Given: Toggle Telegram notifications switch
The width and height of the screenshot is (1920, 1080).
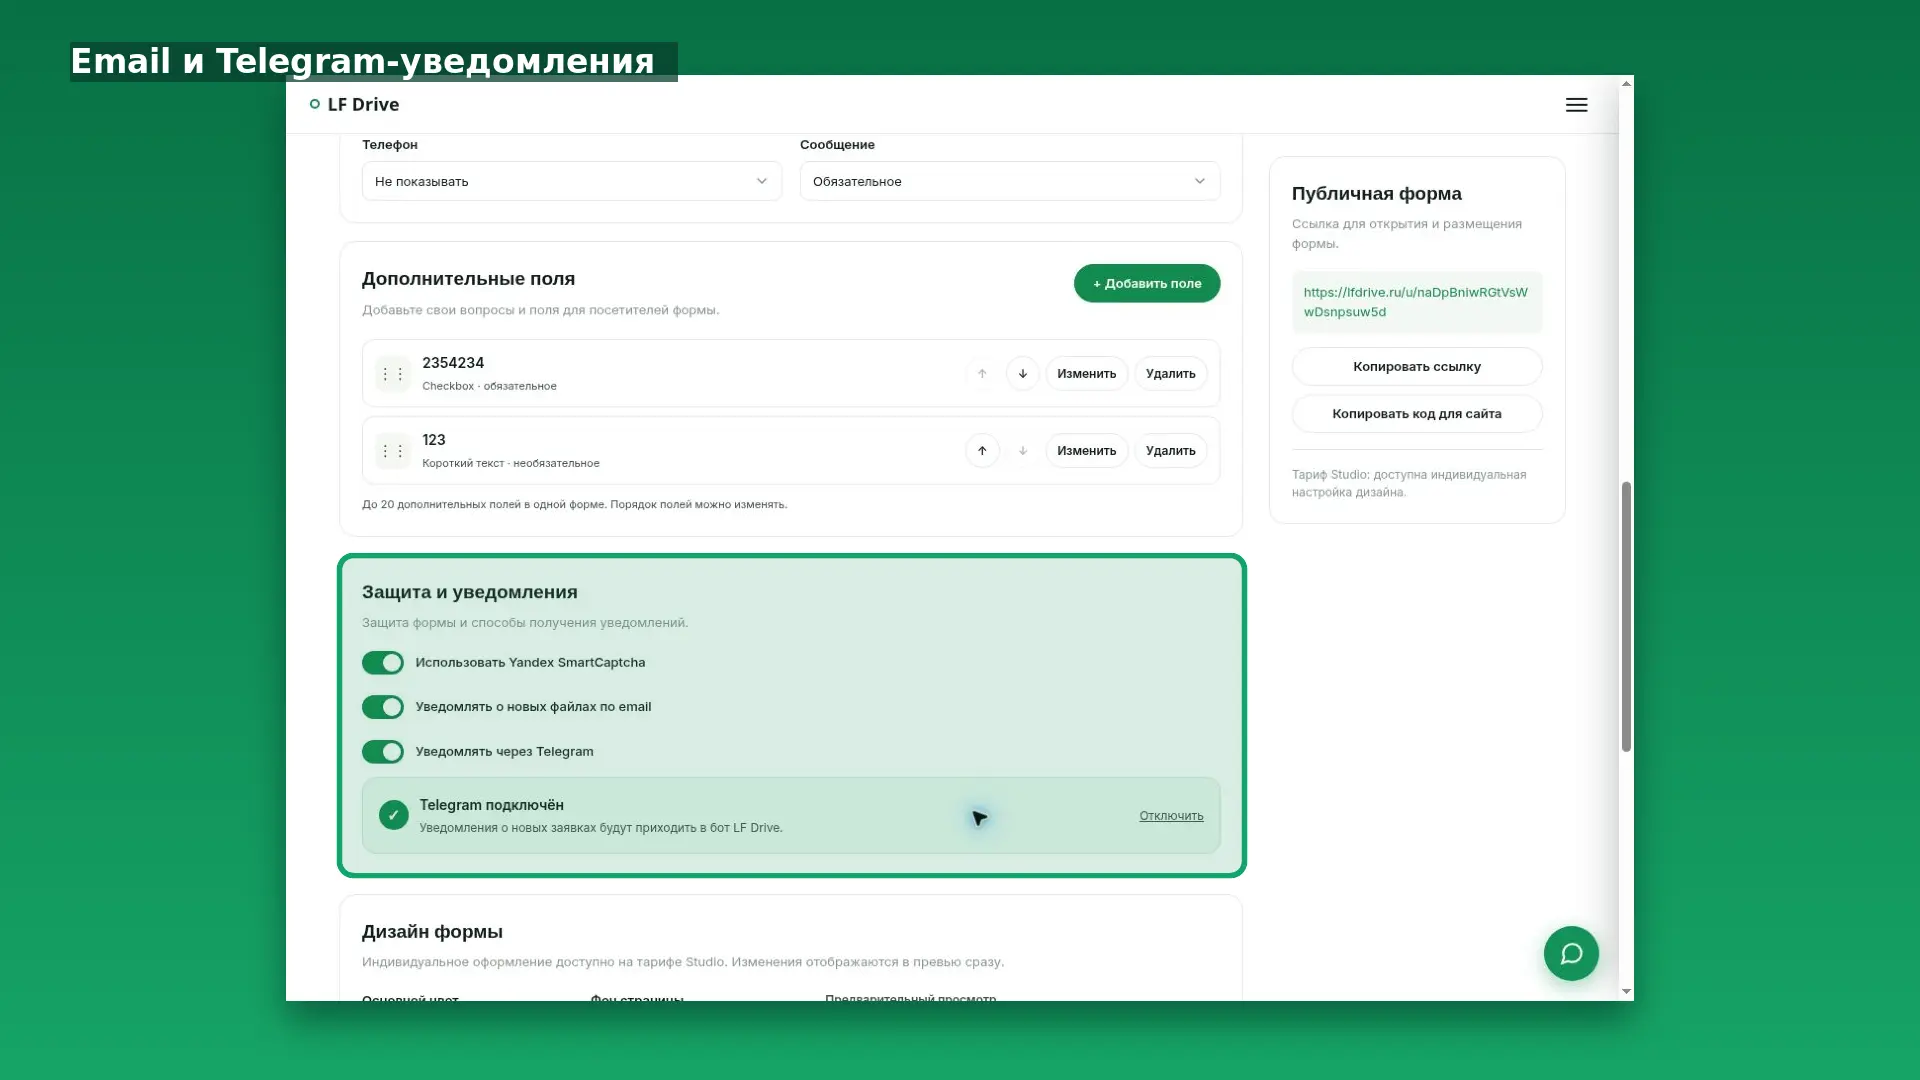Looking at the screenshot, I should pyautogui.click(x=383, y=752).
